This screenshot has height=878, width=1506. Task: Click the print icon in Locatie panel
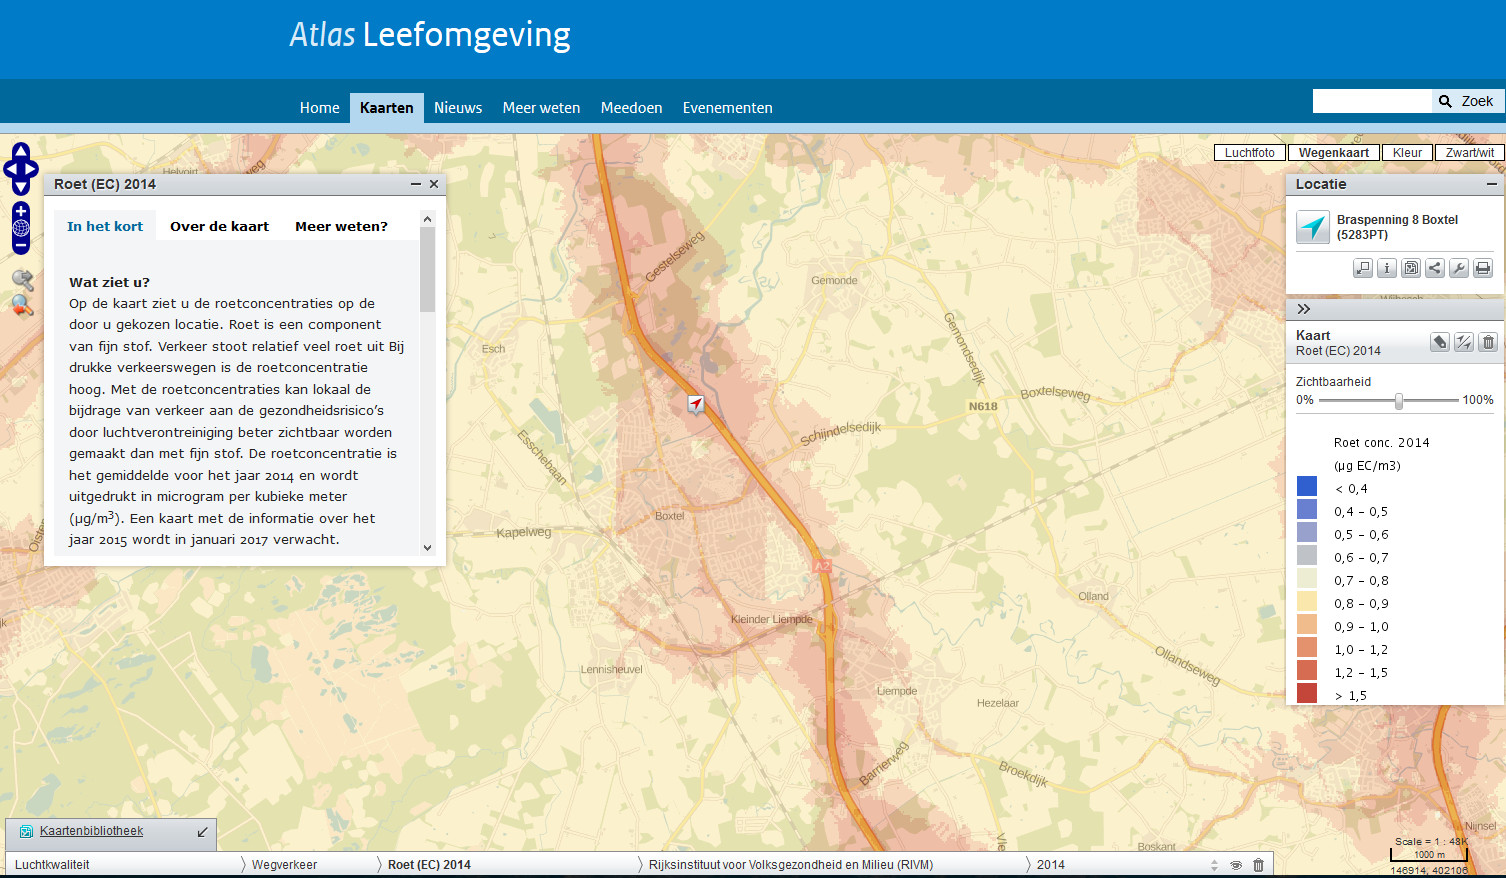[x=1483, y=268]
